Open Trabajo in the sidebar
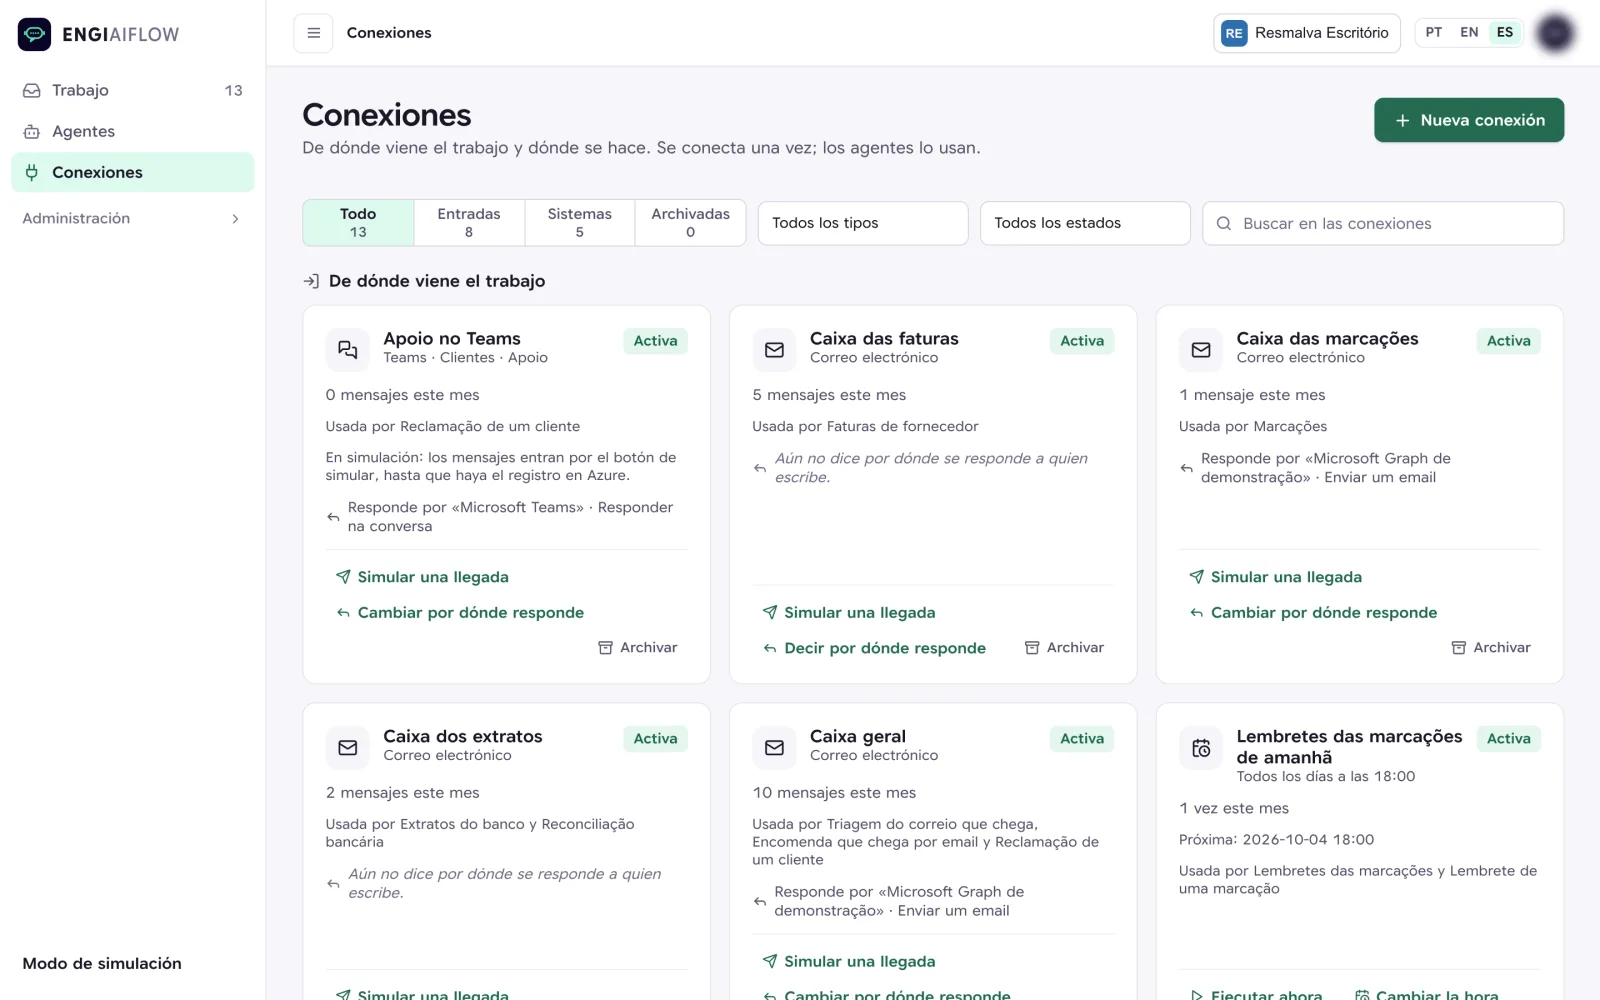This screenshot has height=1000, width=1600. coord(132,90)
